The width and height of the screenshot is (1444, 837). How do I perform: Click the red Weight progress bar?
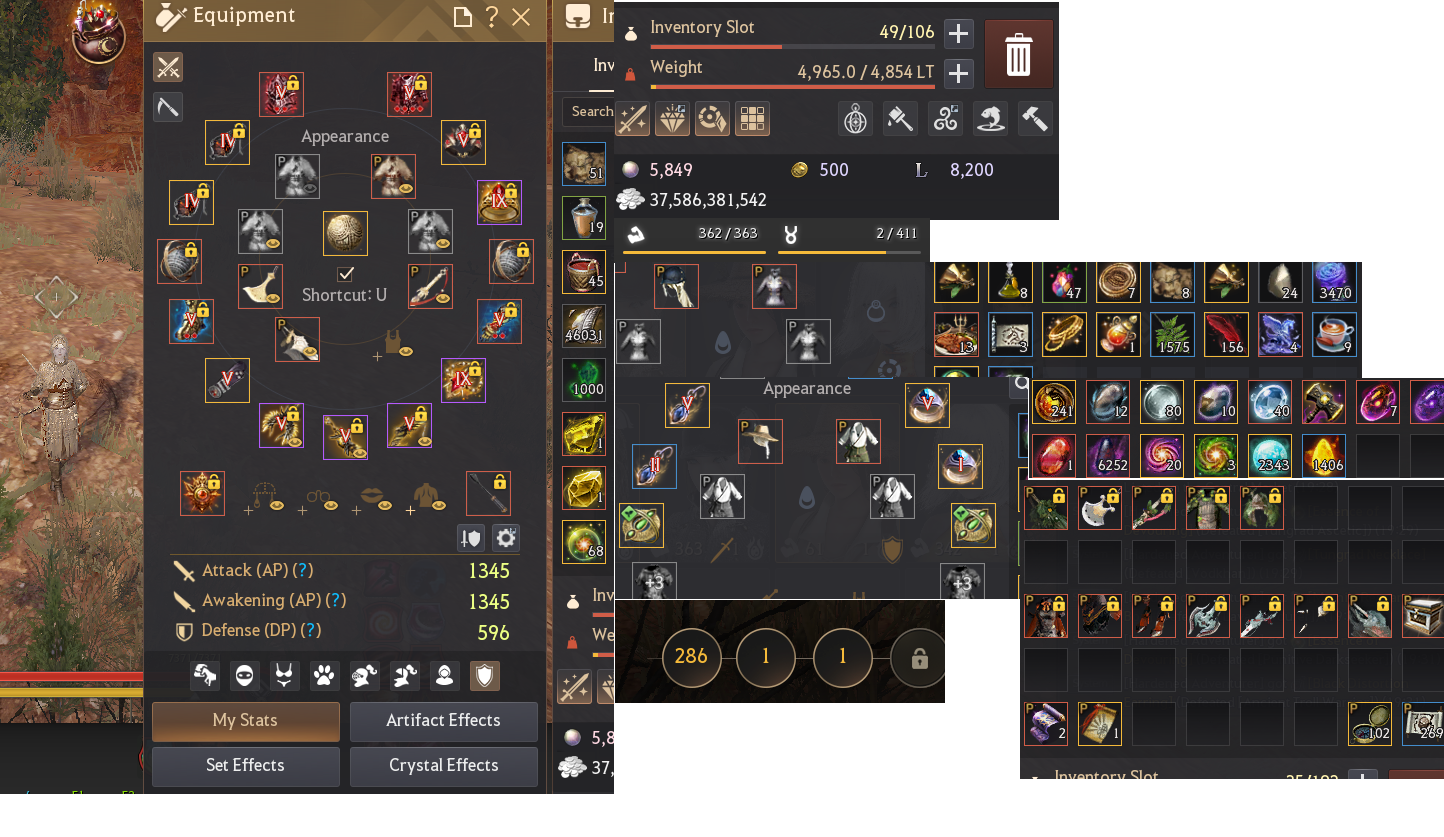coord(793,86)
